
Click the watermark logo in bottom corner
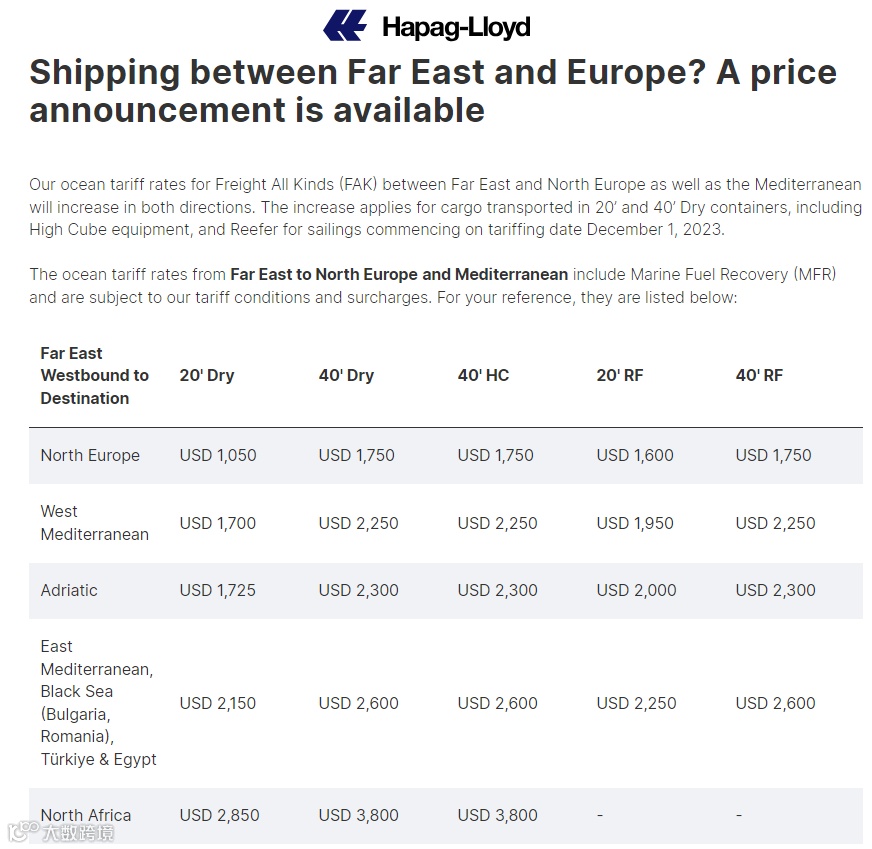(x=61, y=832)
